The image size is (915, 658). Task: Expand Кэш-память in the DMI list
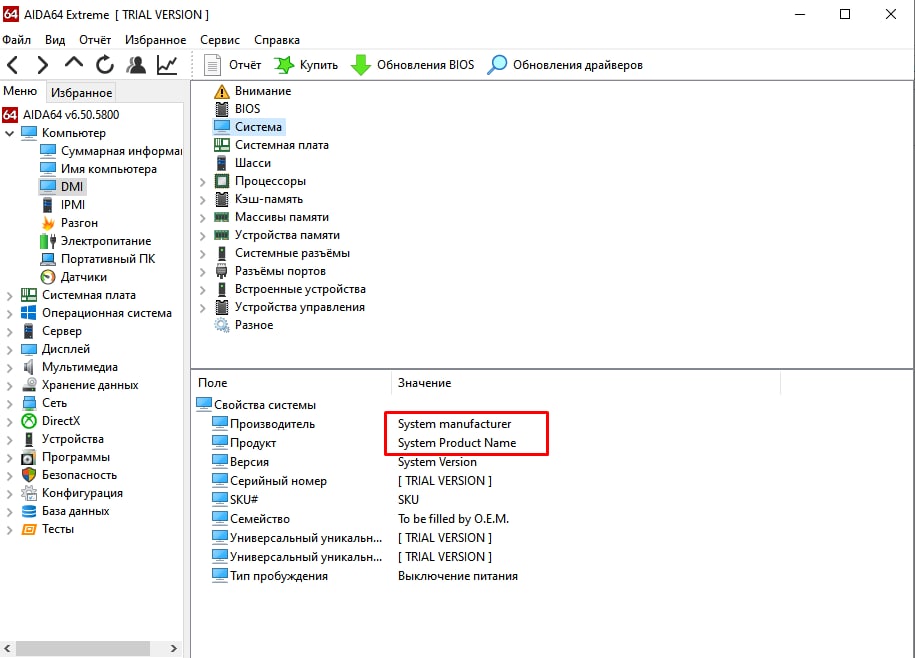coord(202,200)
